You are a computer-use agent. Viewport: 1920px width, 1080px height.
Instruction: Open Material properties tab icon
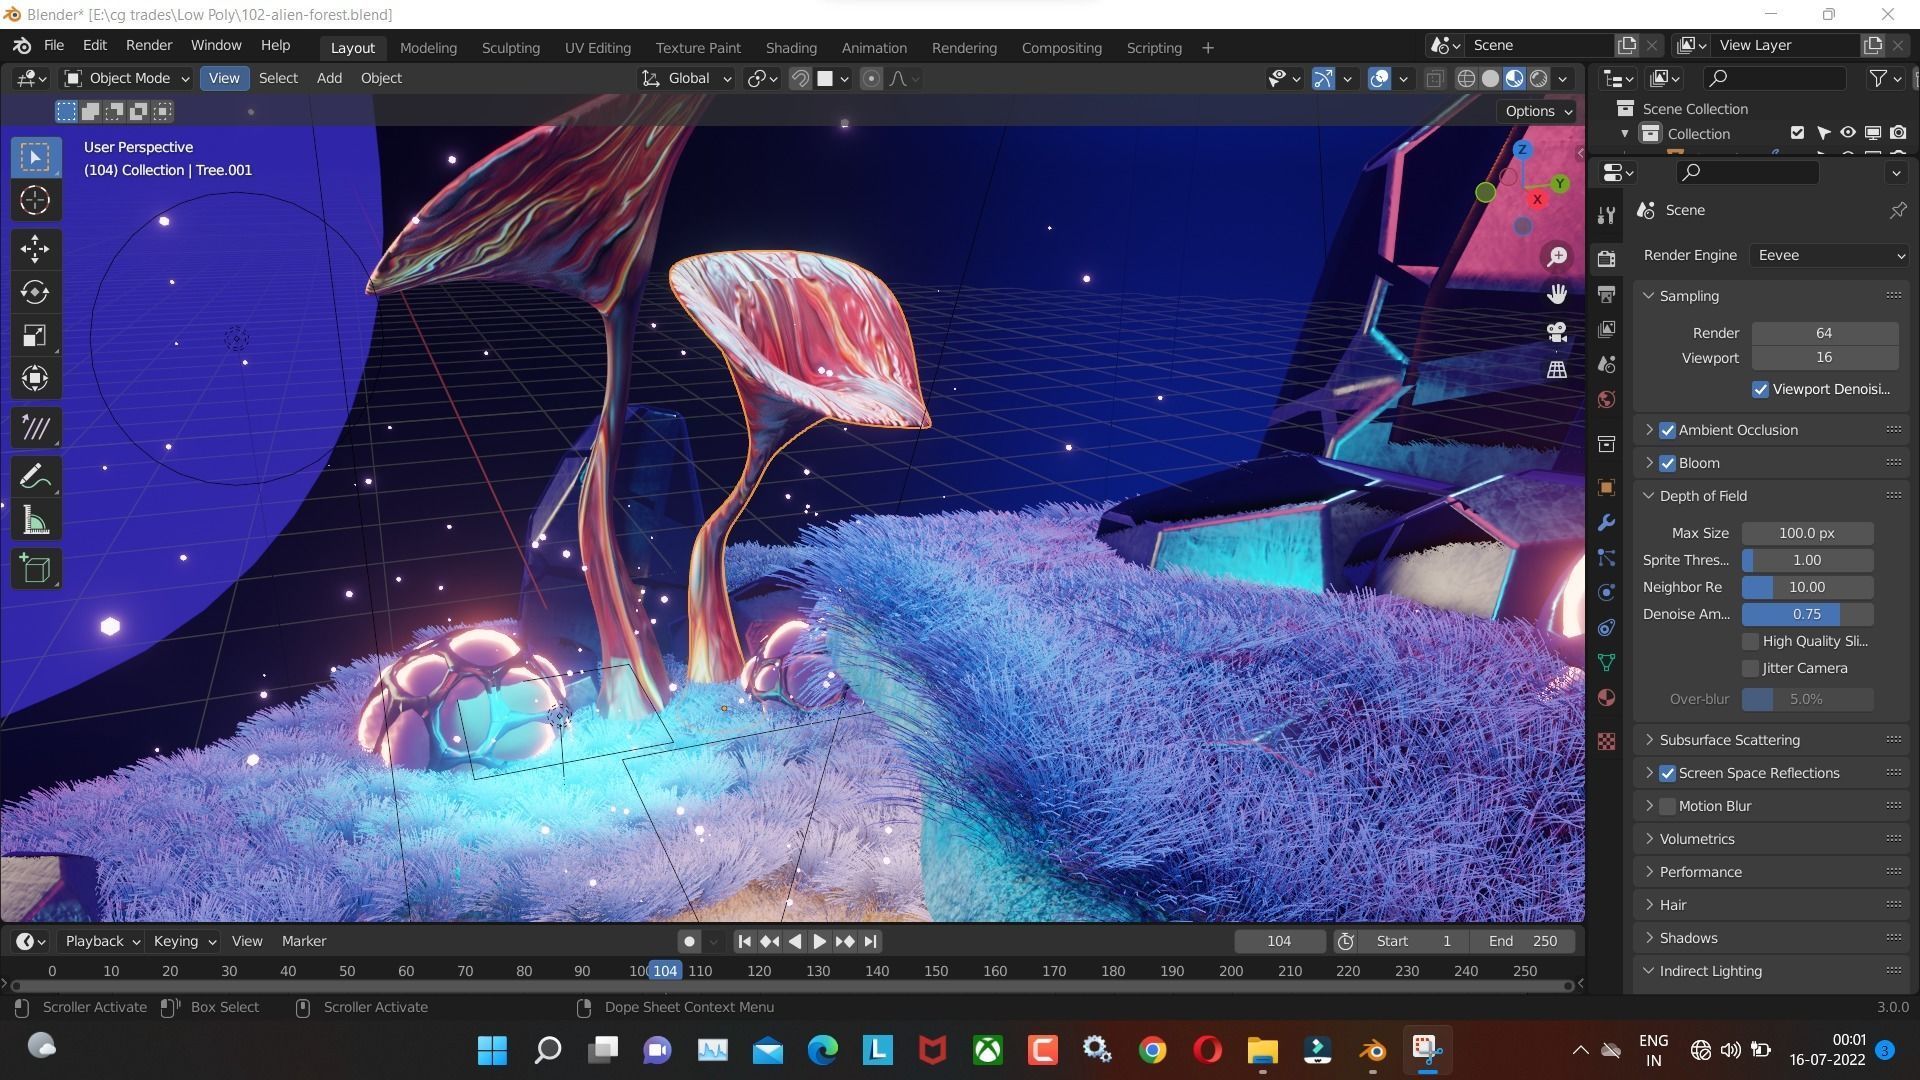pos(1606,698)
